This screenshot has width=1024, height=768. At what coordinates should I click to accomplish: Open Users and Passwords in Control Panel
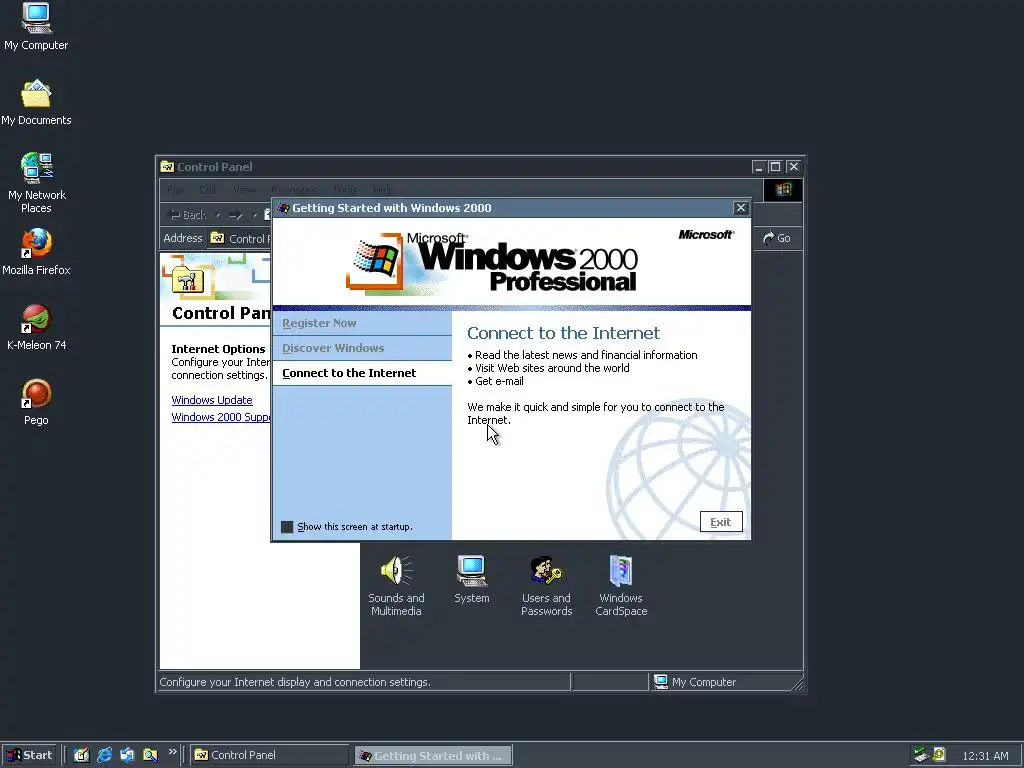pyautogui.click(x=546, y=586)
